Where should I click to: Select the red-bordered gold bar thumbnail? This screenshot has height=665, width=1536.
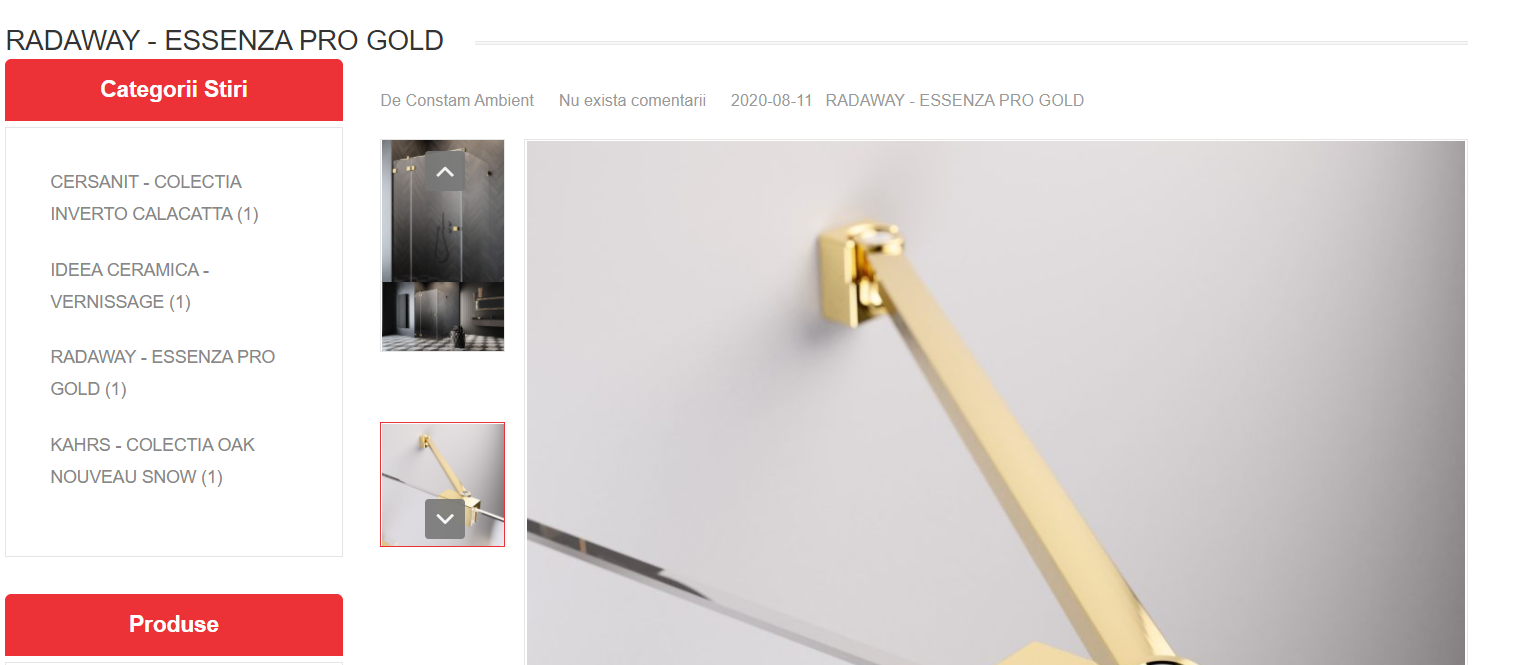(x=443, y=484)
